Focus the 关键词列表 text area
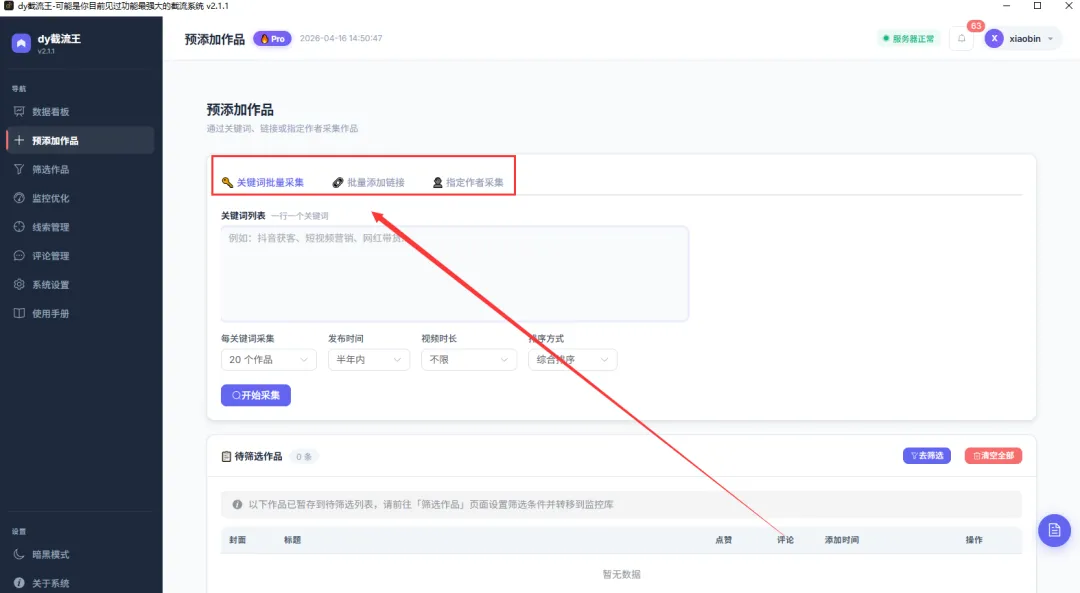This screenshot has width=1080, height=593. 455,273
